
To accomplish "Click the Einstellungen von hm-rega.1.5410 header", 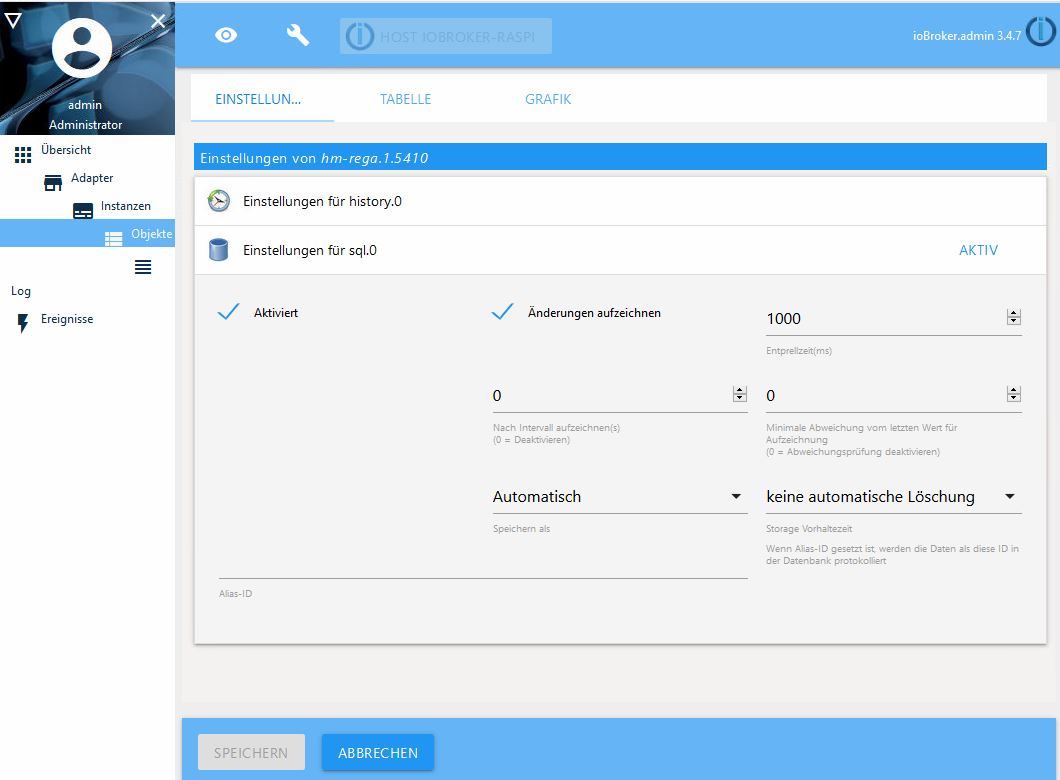I will (x=620, y=157).
